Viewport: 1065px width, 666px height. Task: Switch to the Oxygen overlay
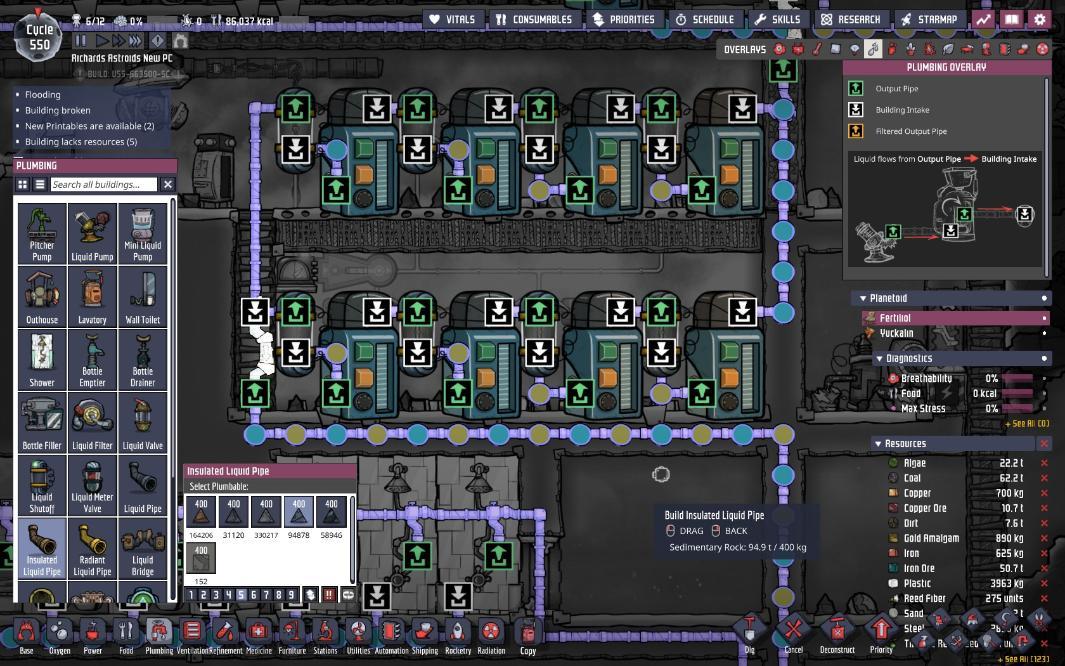pyautogui.click(x=779, y=49)
